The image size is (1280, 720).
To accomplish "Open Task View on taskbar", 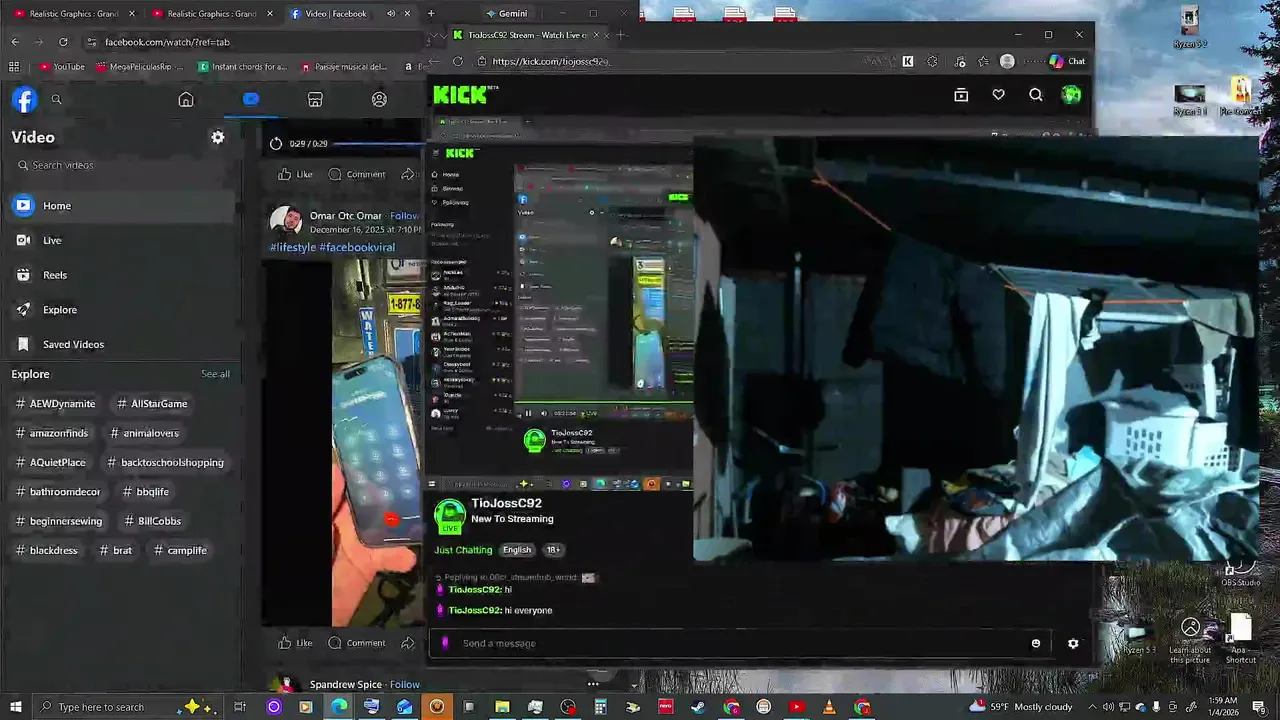I will click(x=240, y=707).
